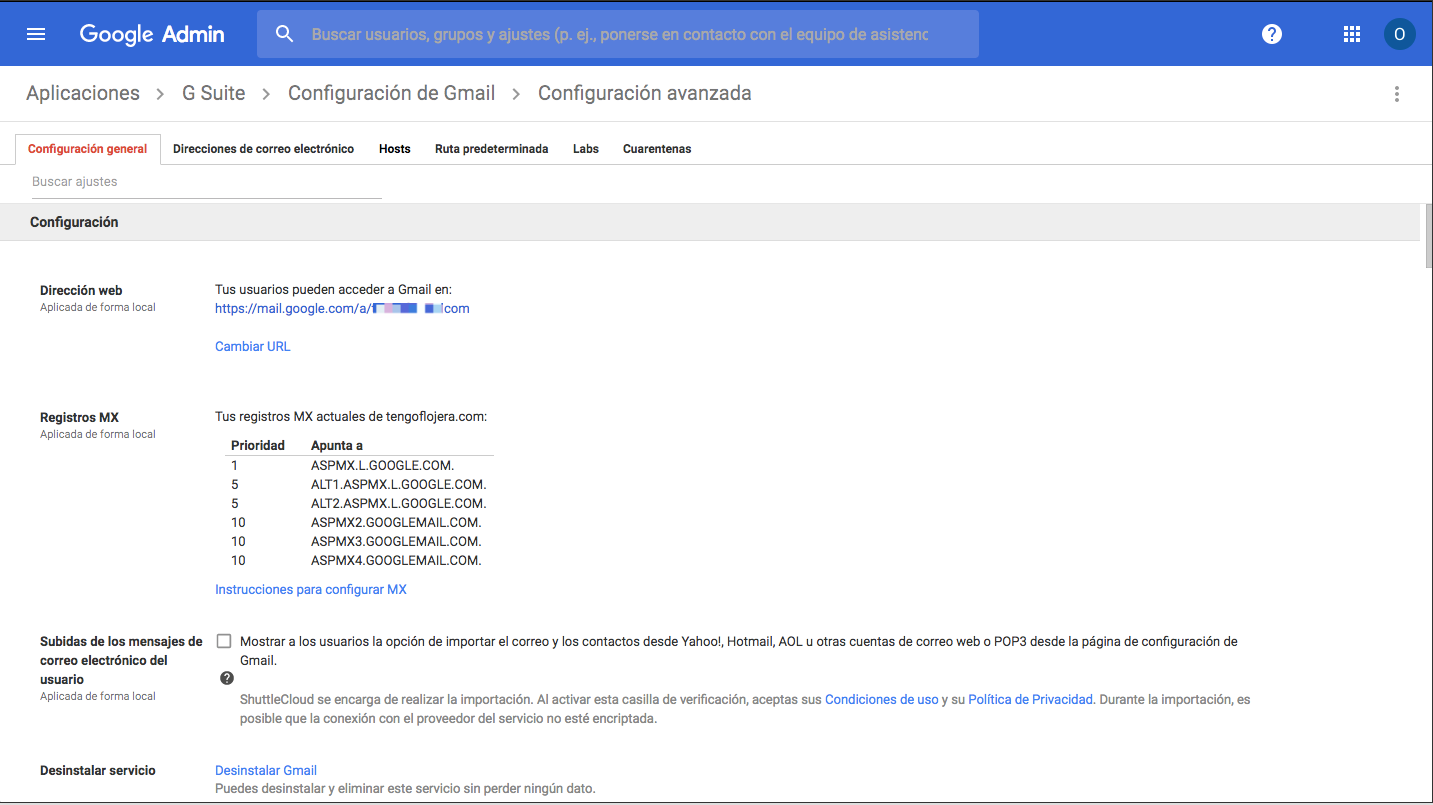
Task: Click the Google Admin logo
Action: [152, 34]
